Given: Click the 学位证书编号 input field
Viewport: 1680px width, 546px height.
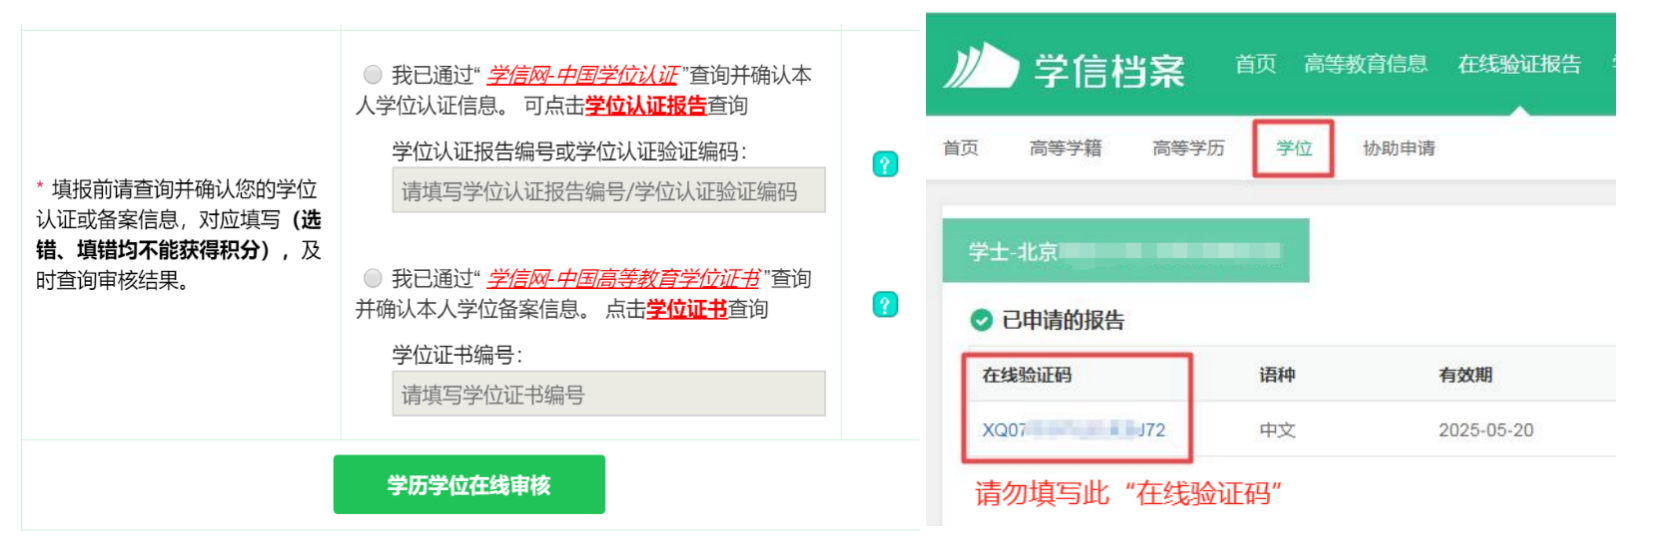Looking at the screenshot, I should 608,395.
